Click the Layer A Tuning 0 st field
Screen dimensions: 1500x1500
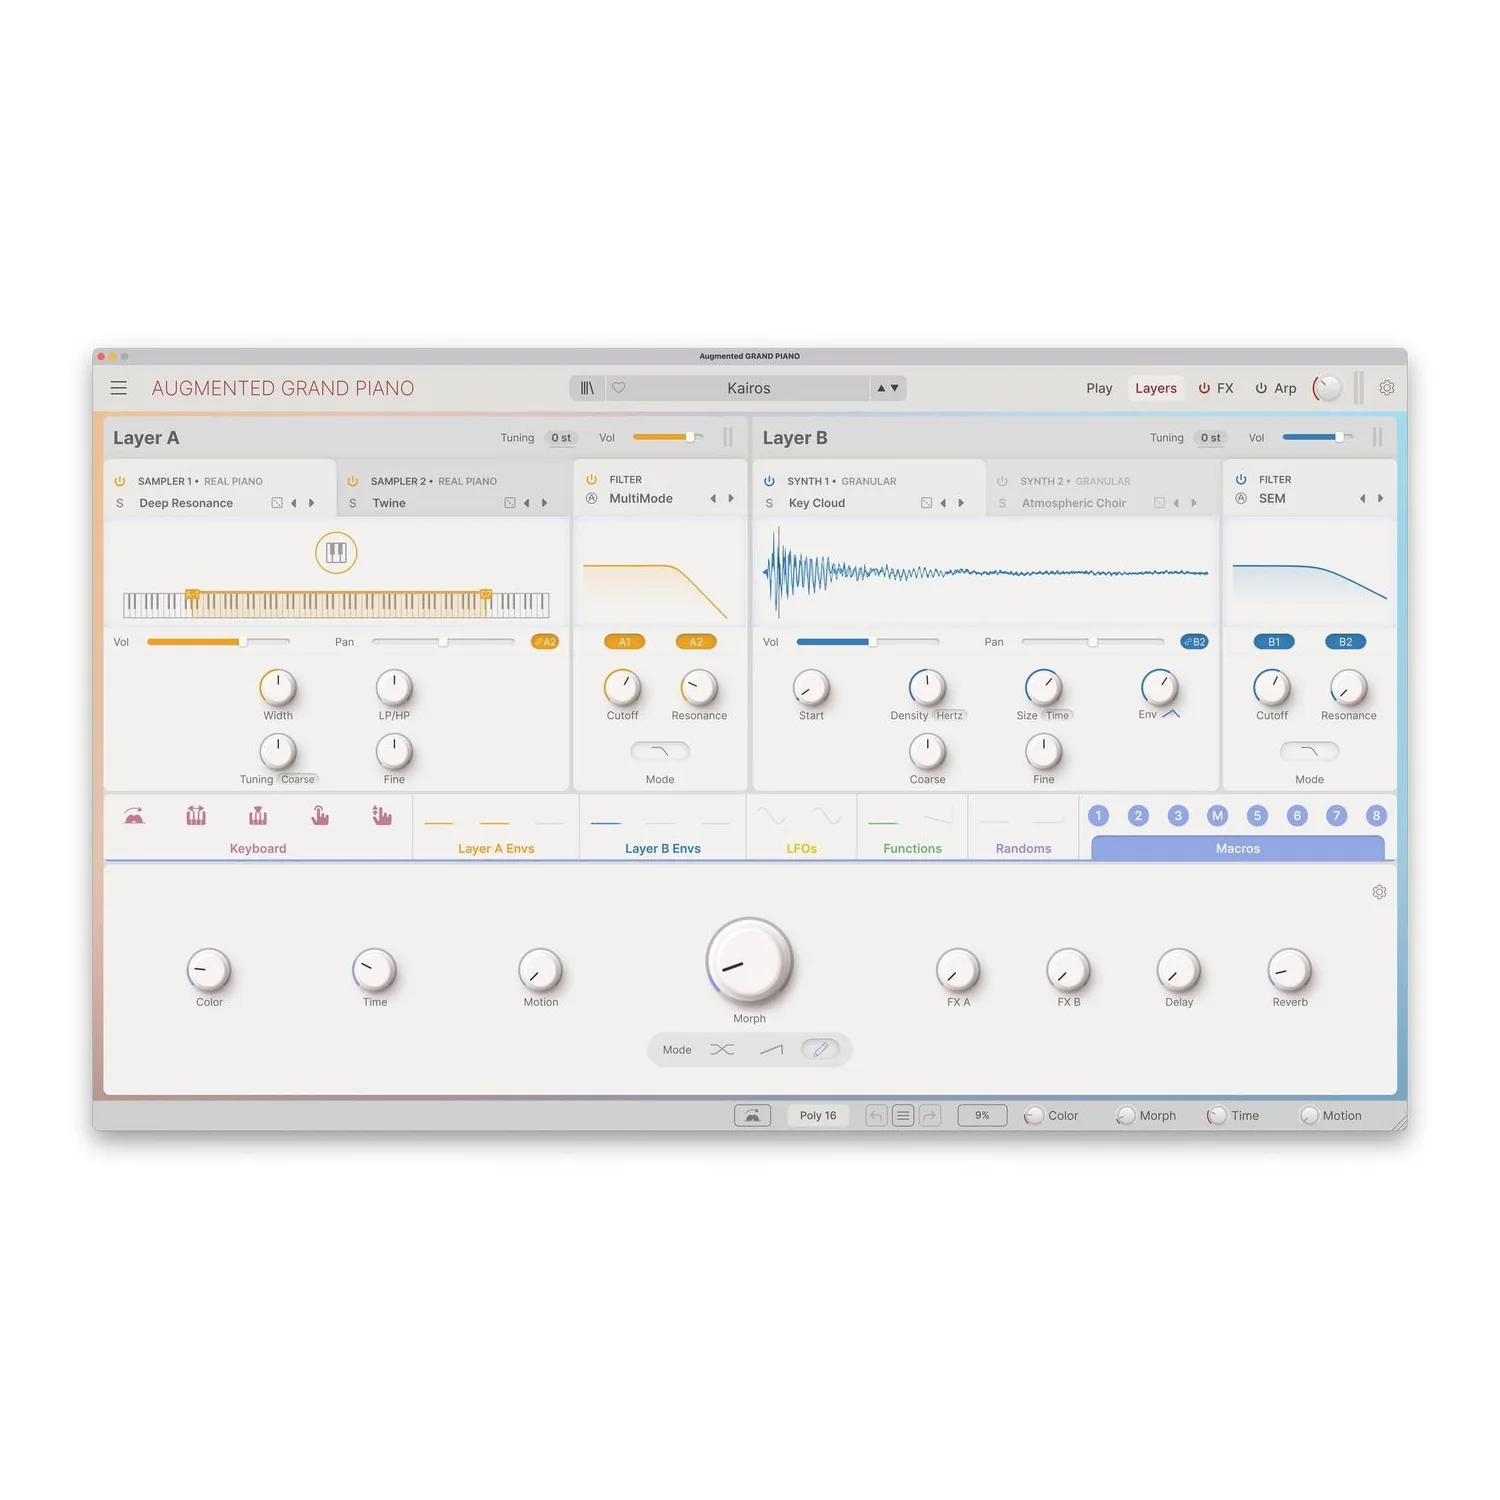point(561,438)
